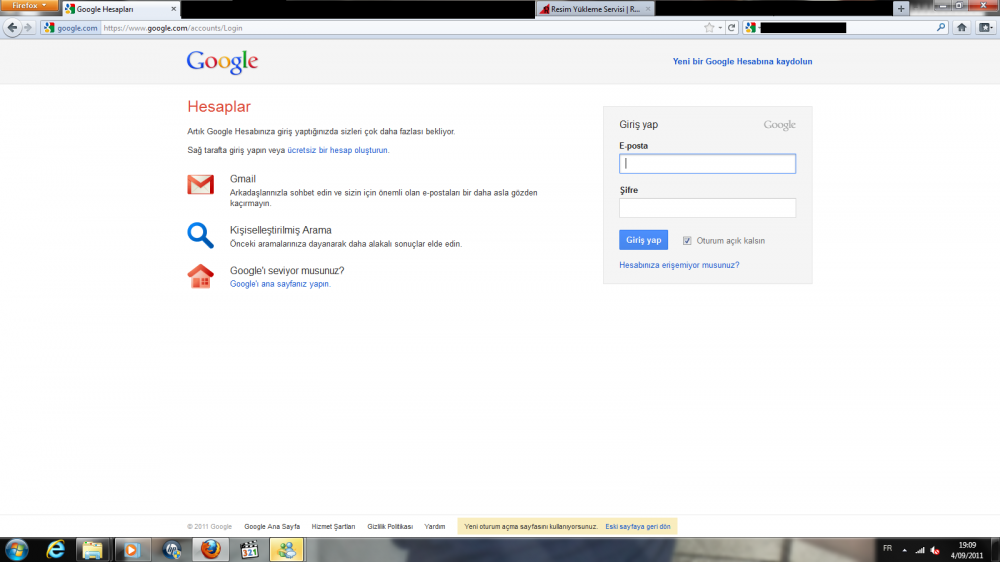Viewport: 1000px width, 562px height.
Task: Open the Windows Start orb
Action: click(x=16, y=550)
